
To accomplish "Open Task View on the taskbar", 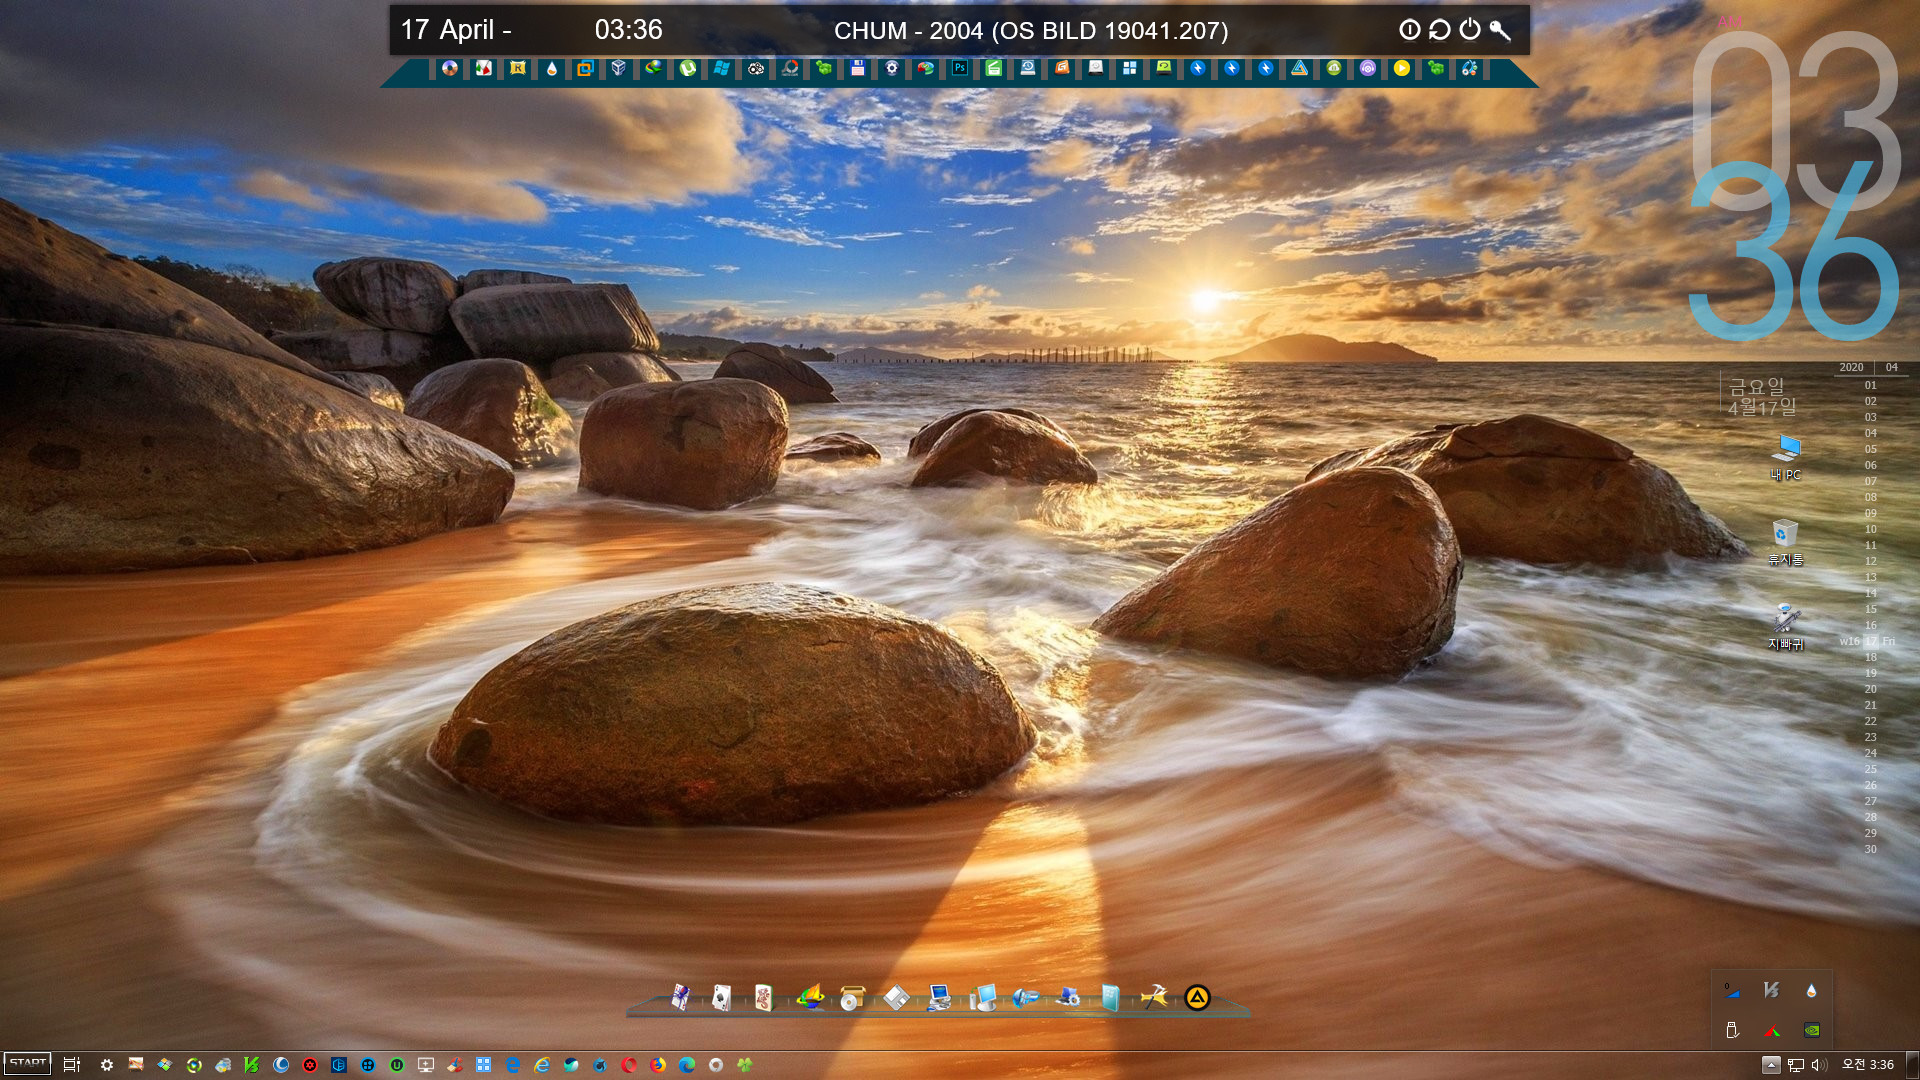I will pos(71,1065).
